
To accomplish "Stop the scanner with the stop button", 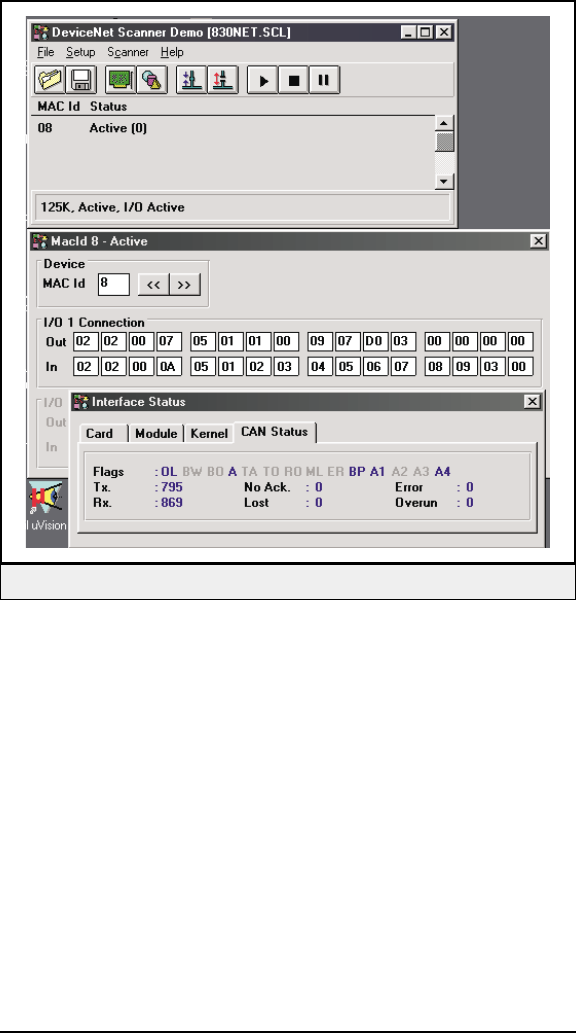I will [294, 80].
